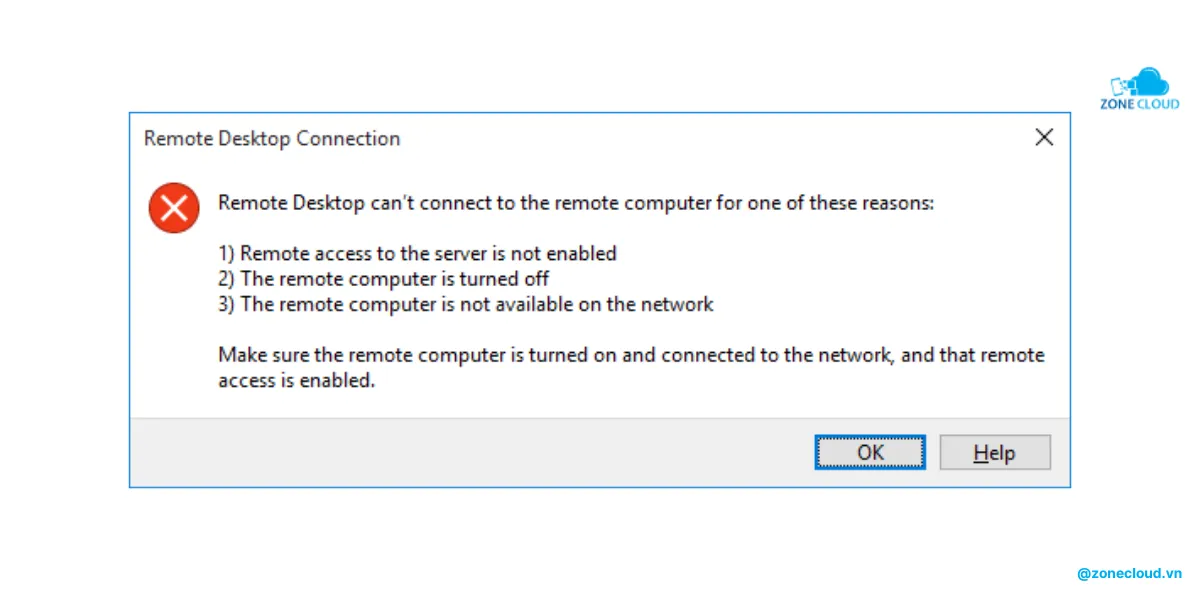Click the red error X icon
The image size is (1200, 600).
click(174, 208)
